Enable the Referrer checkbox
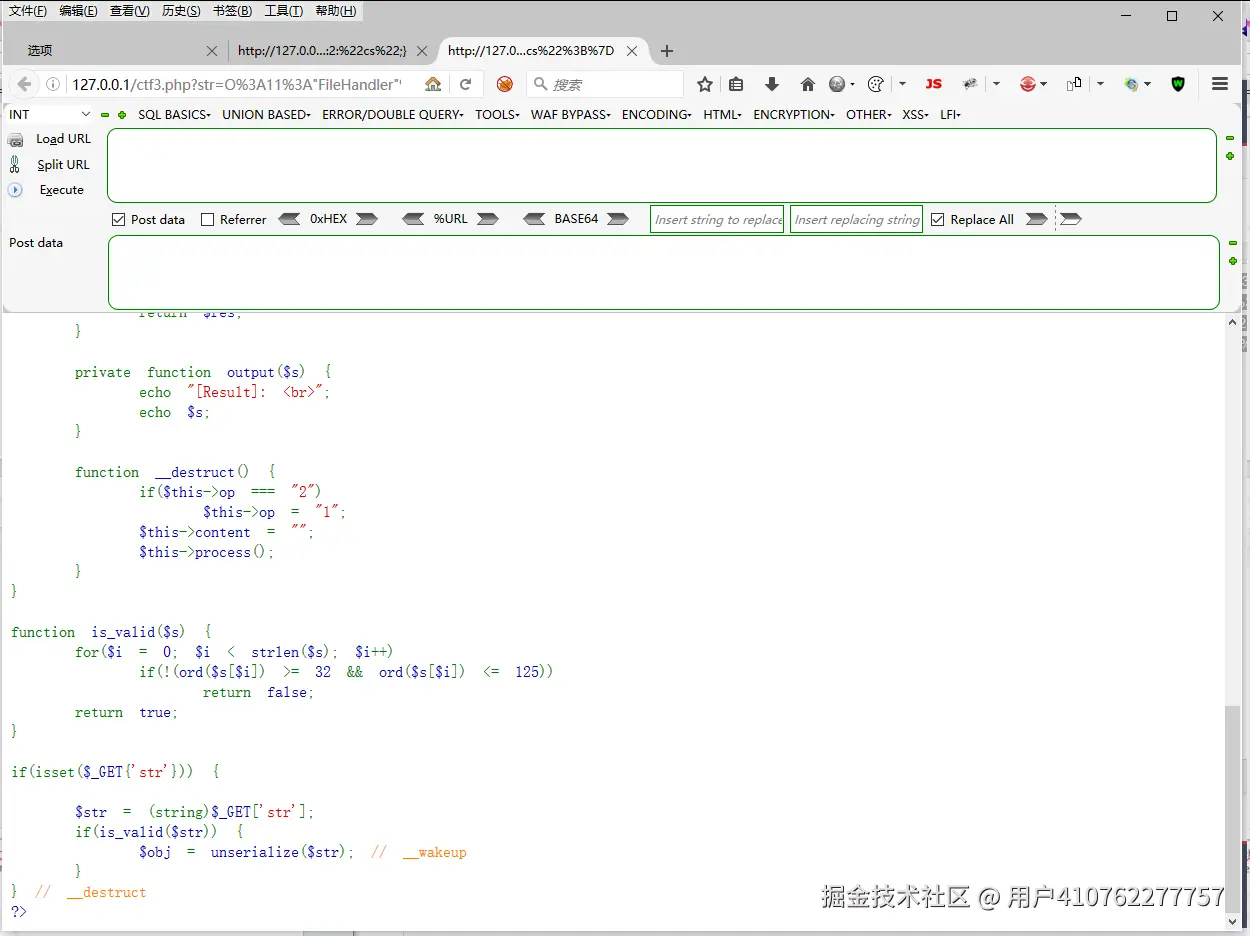 (208, 219)
